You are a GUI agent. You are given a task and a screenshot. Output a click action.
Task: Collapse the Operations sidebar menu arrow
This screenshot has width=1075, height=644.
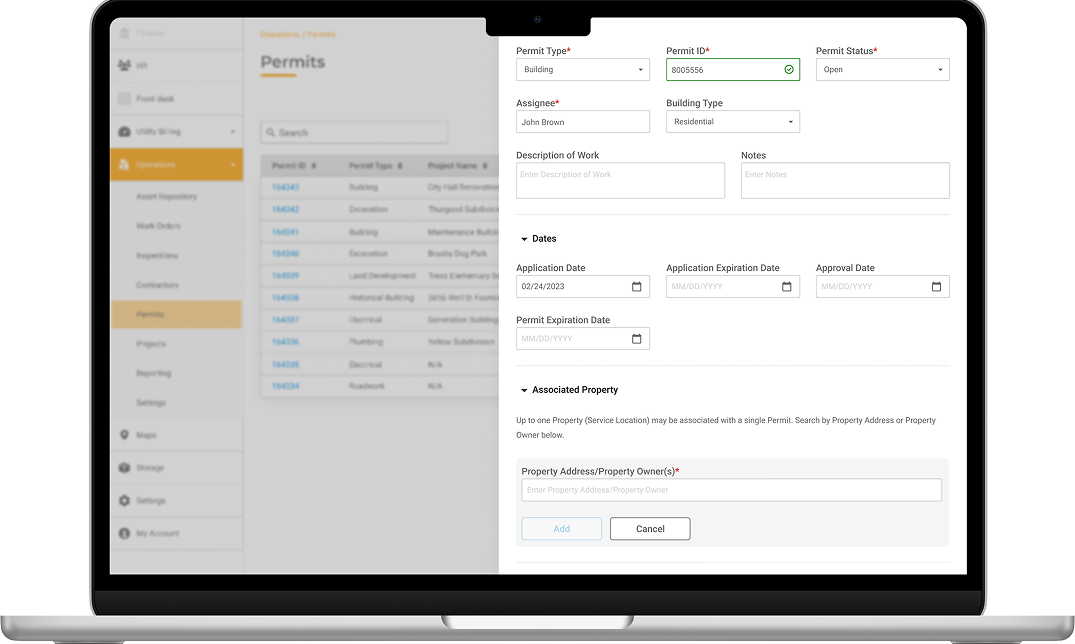[232, 165]
